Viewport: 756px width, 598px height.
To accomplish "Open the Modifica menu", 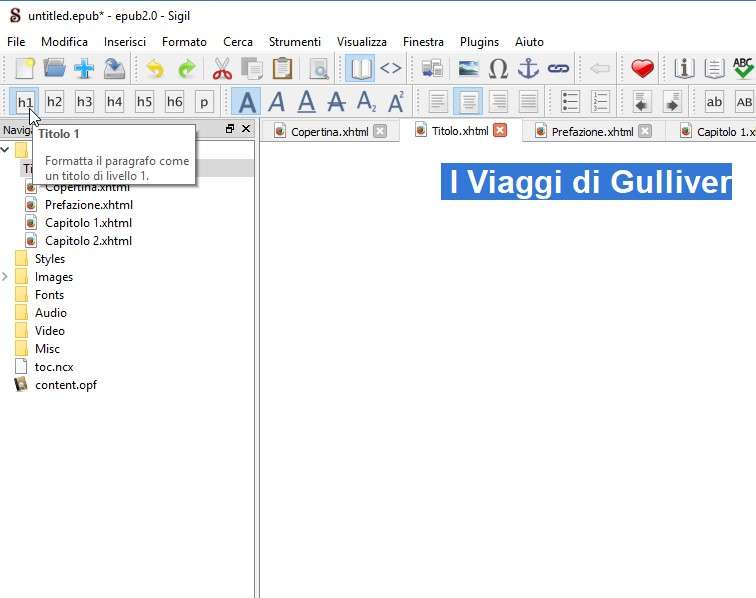I will coord(64,42).
